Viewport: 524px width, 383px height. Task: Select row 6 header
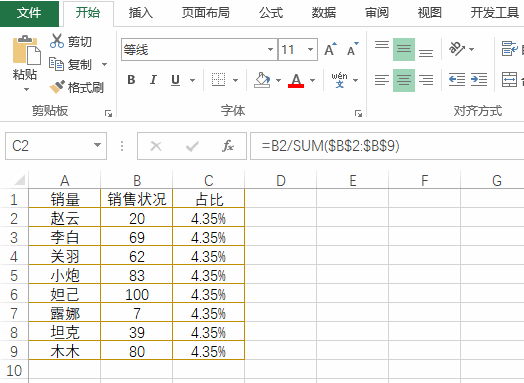pos(14,294)
